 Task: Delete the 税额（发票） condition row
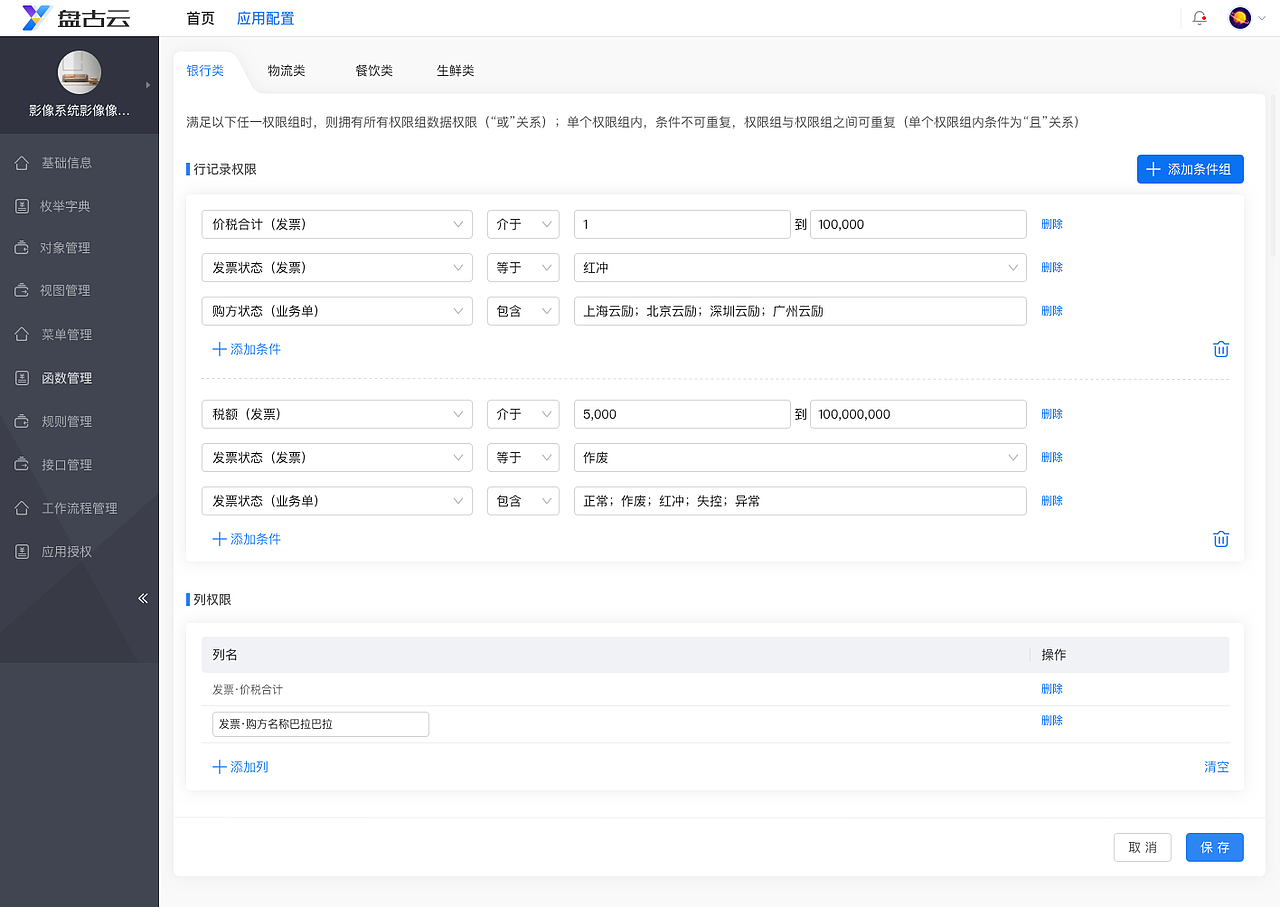point(1052,414)
